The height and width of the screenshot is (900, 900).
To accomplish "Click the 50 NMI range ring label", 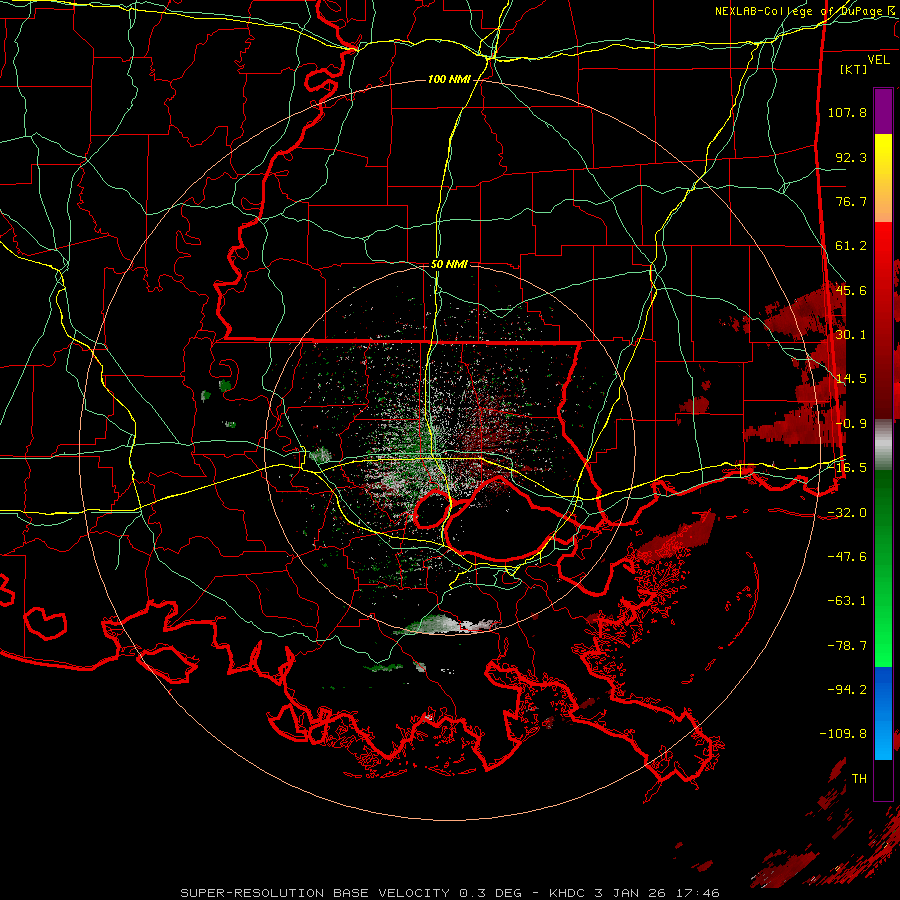I will pos(449,264).
